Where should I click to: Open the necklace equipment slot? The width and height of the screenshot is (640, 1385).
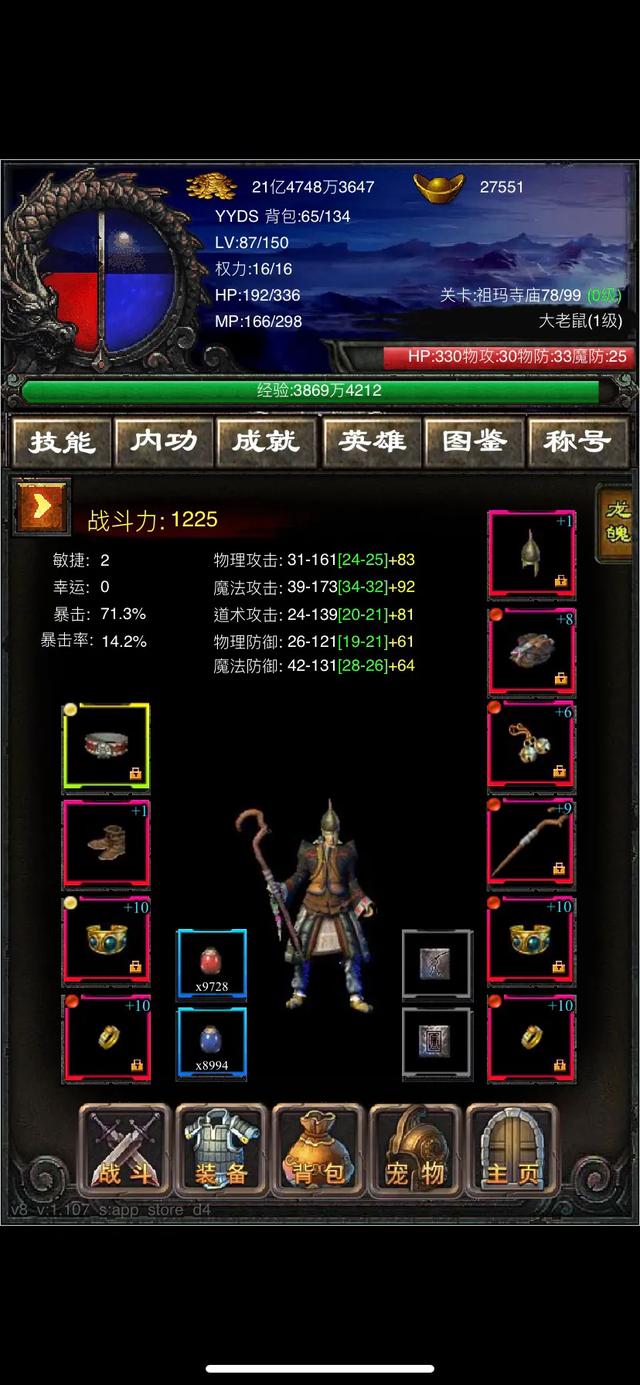(x=531, y=748)
